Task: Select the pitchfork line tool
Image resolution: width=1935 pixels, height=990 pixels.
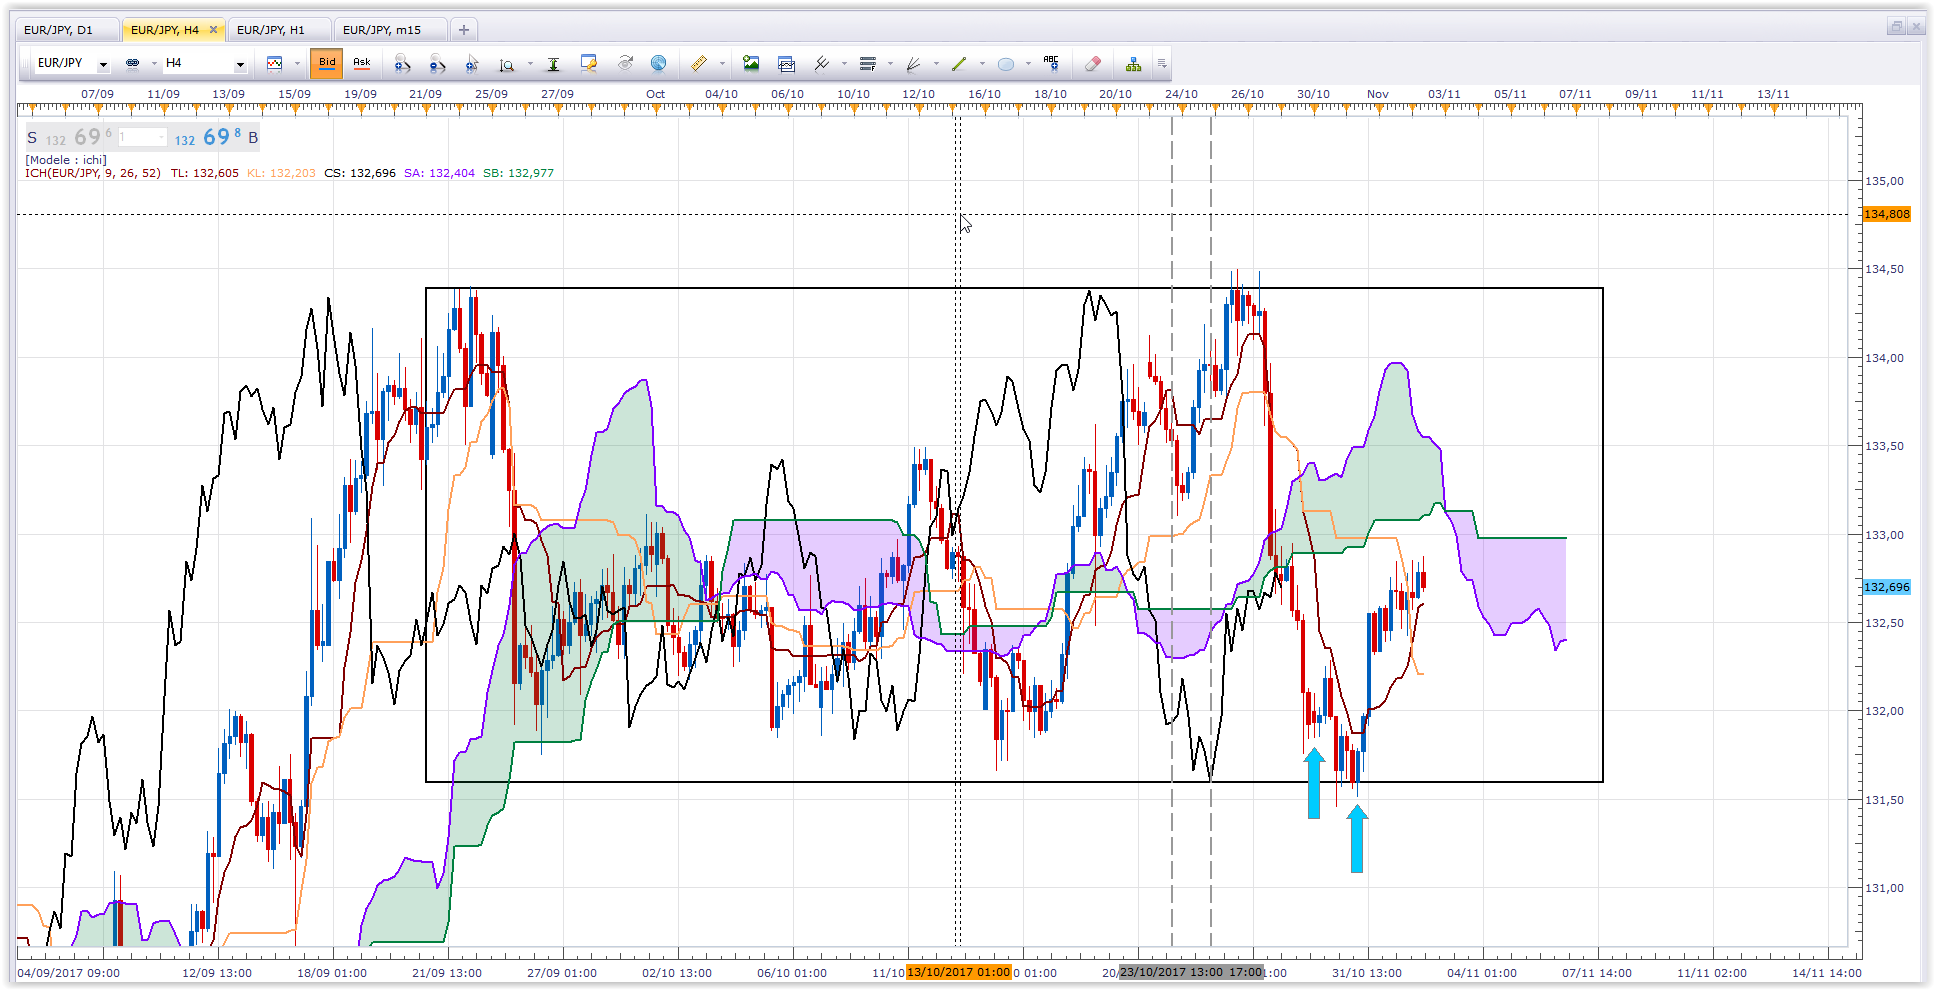Action: (822, 64)
